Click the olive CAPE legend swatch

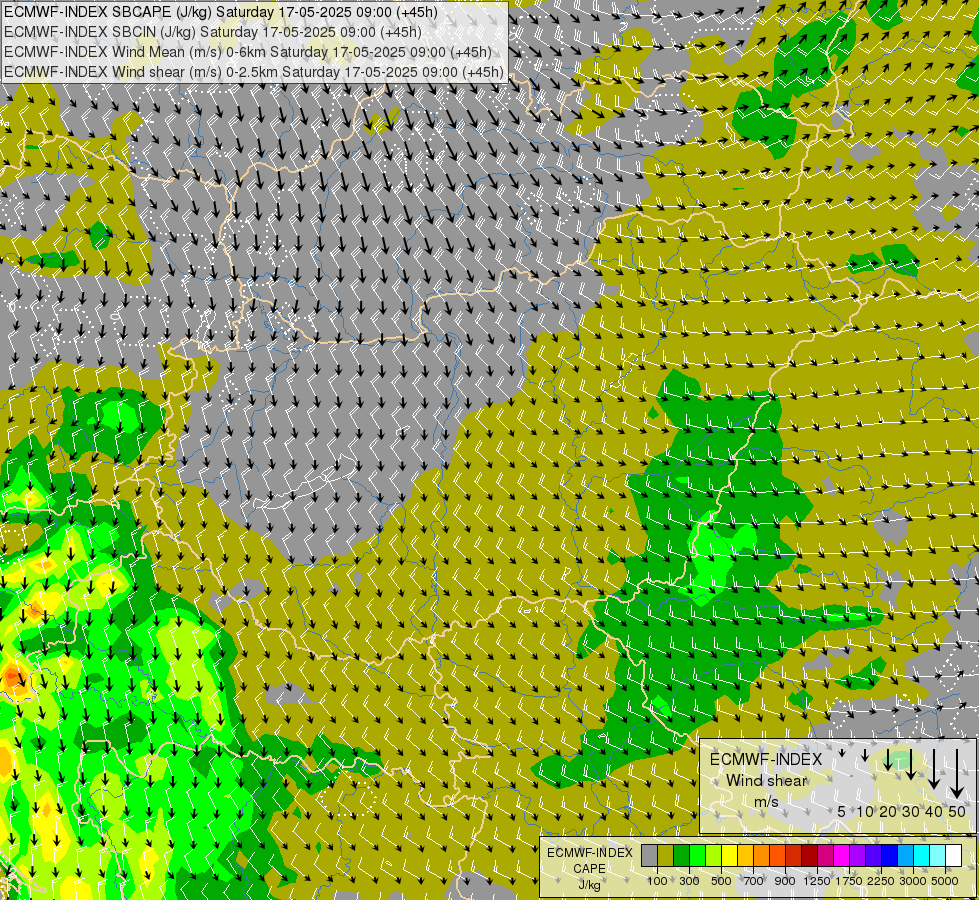coord(665,856)
